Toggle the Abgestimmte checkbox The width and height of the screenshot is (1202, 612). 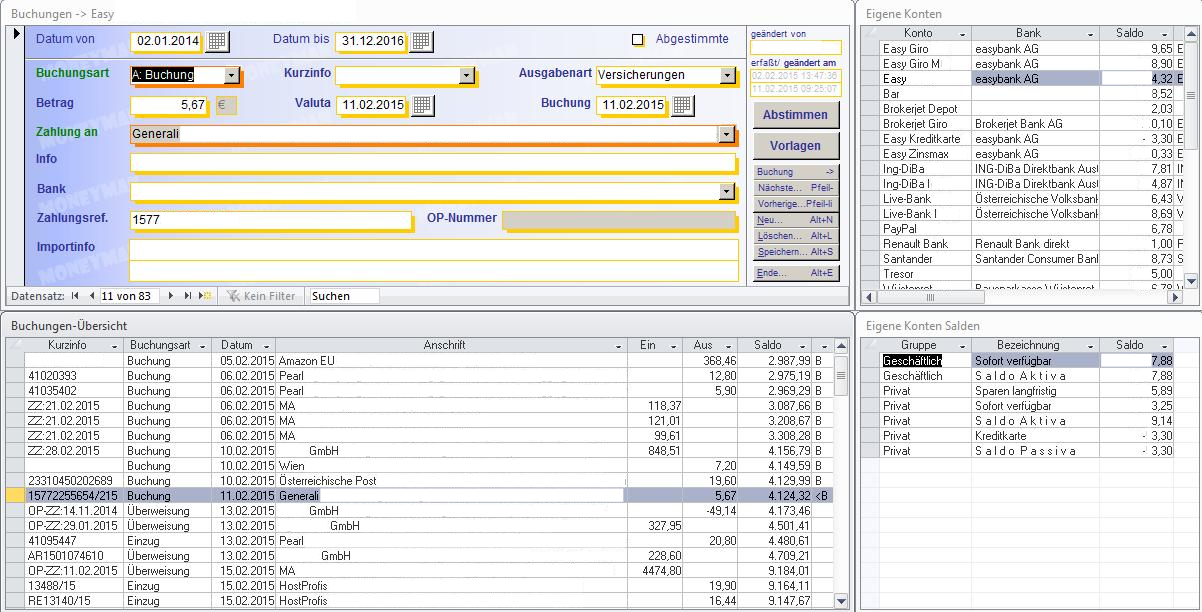[x=637, y=40]
